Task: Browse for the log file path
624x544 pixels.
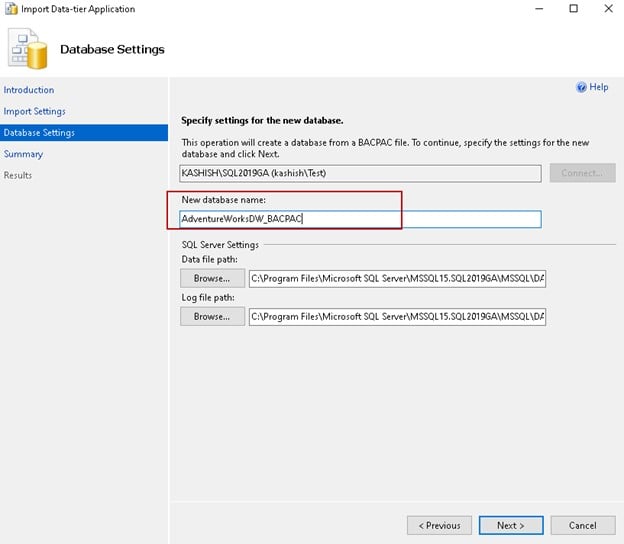Action: coord(212,316)
